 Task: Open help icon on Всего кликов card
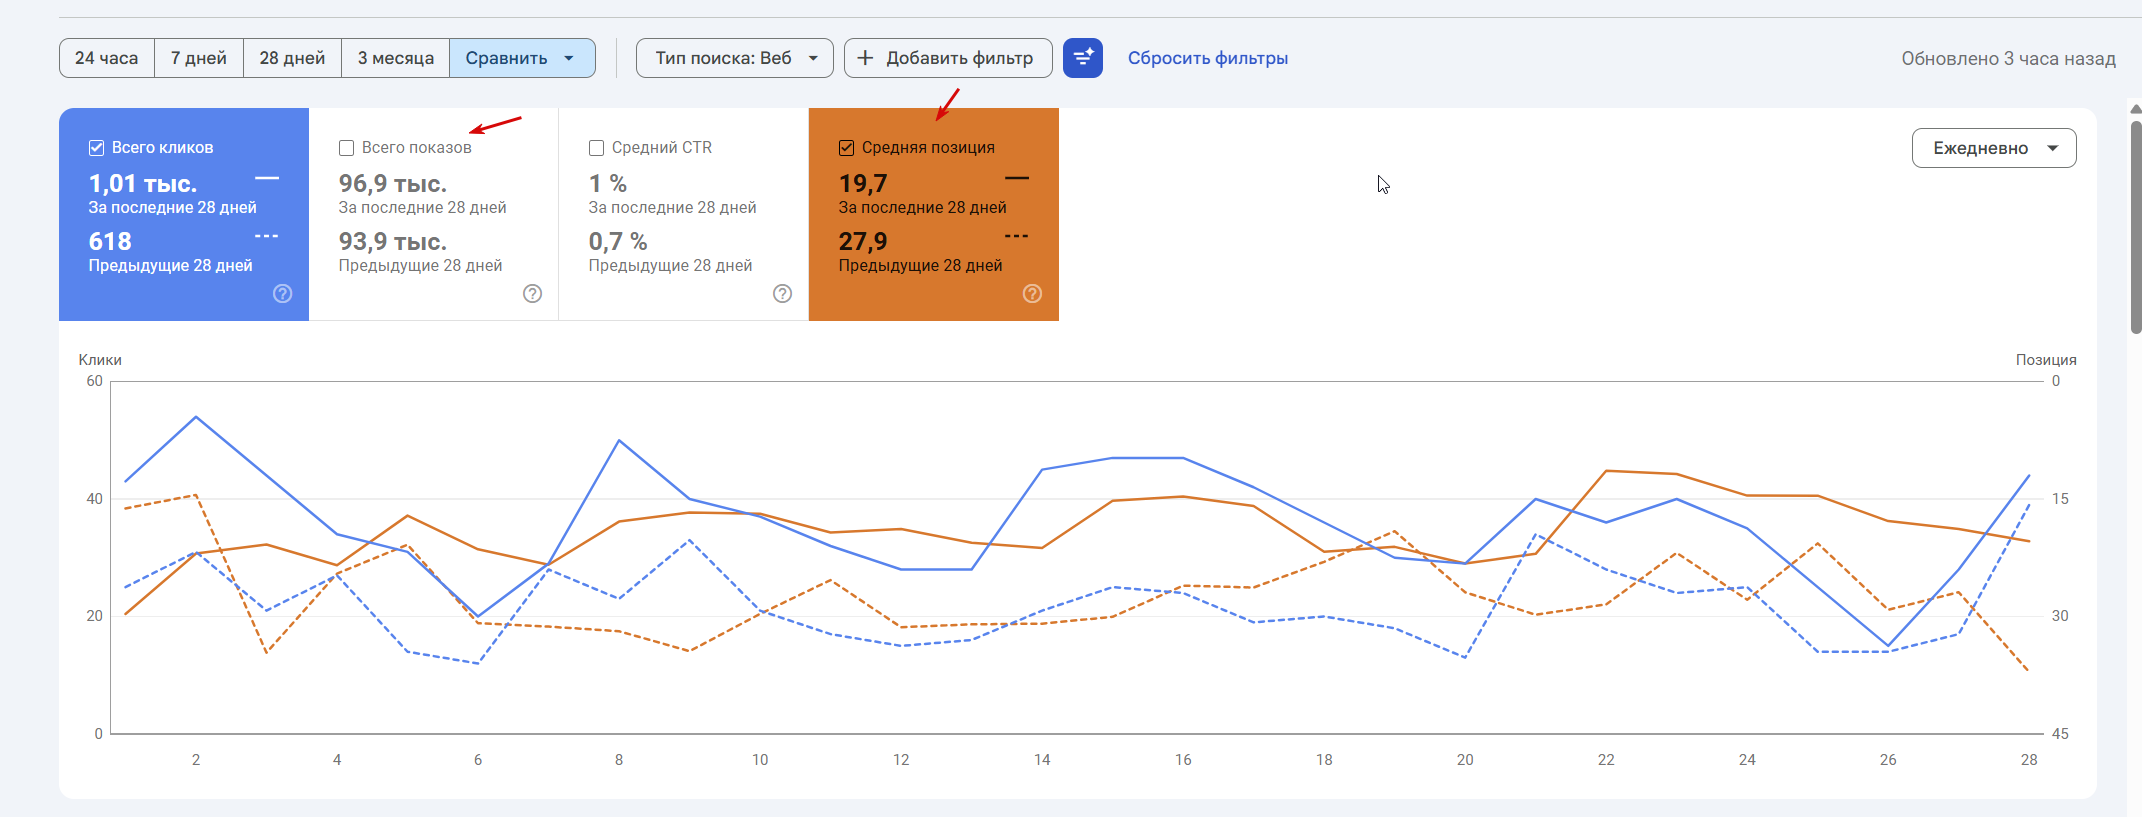[283, 293]
